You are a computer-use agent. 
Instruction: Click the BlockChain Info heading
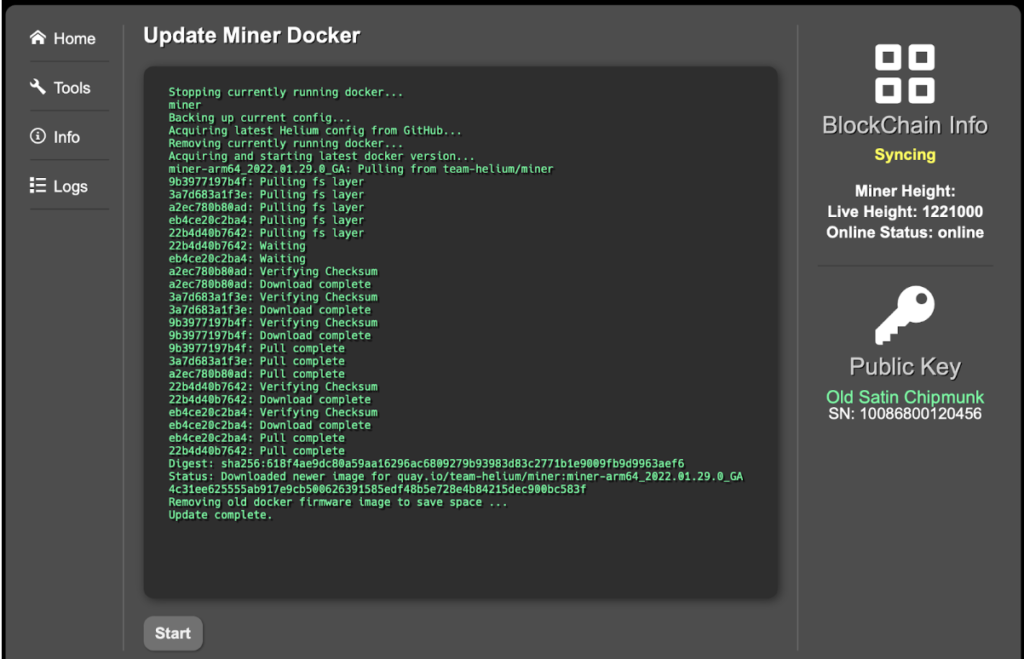904,125
